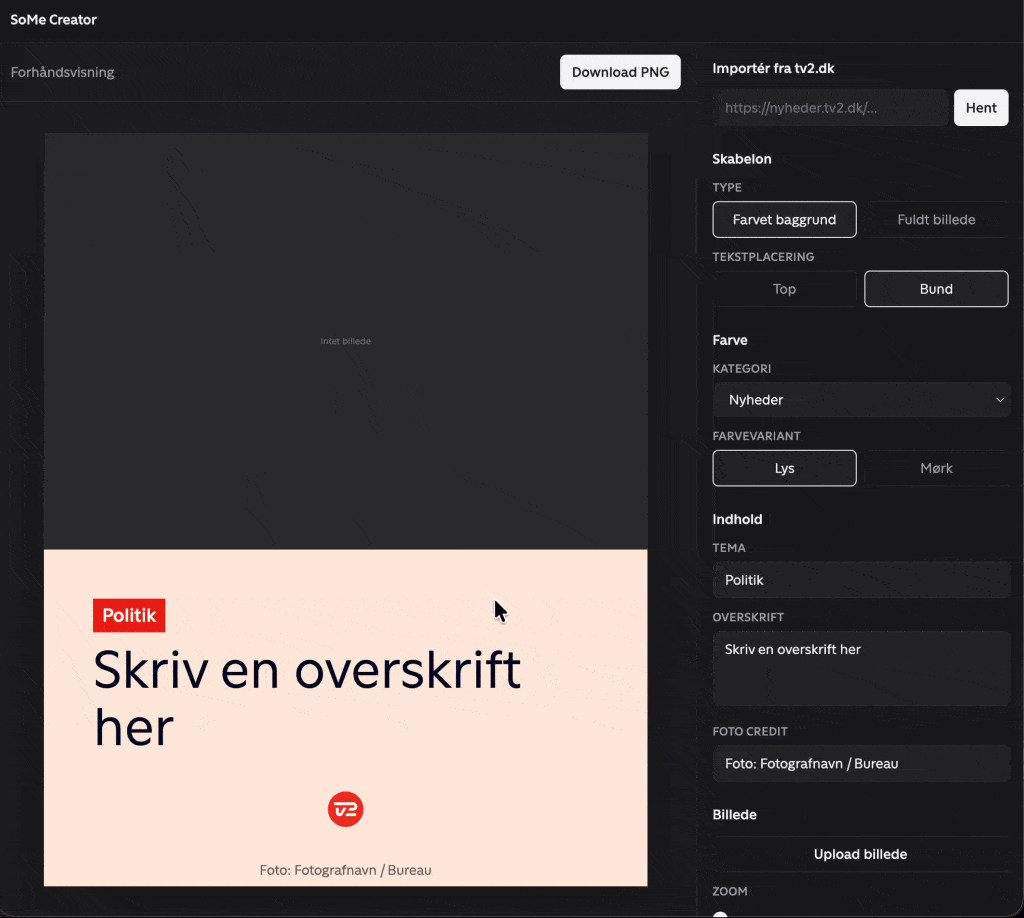Click the Download PNG button

(620, 72)
